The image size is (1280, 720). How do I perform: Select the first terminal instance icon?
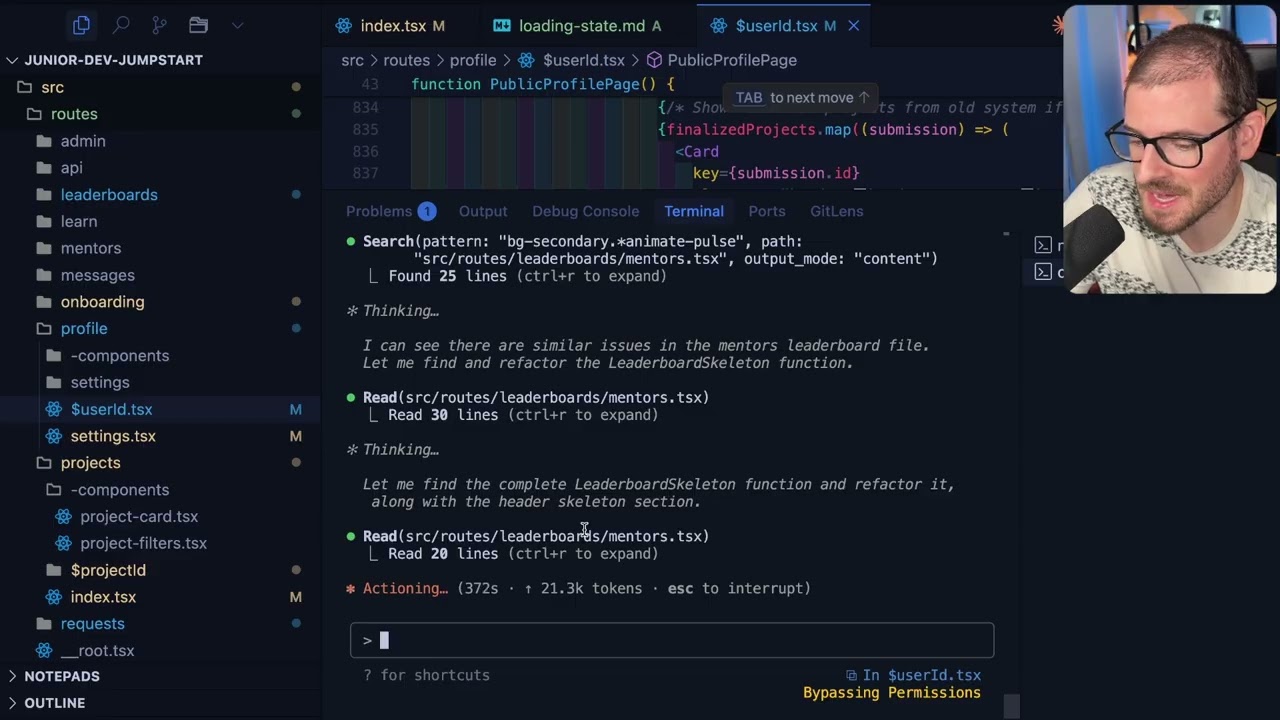(x=1043, y=245)
